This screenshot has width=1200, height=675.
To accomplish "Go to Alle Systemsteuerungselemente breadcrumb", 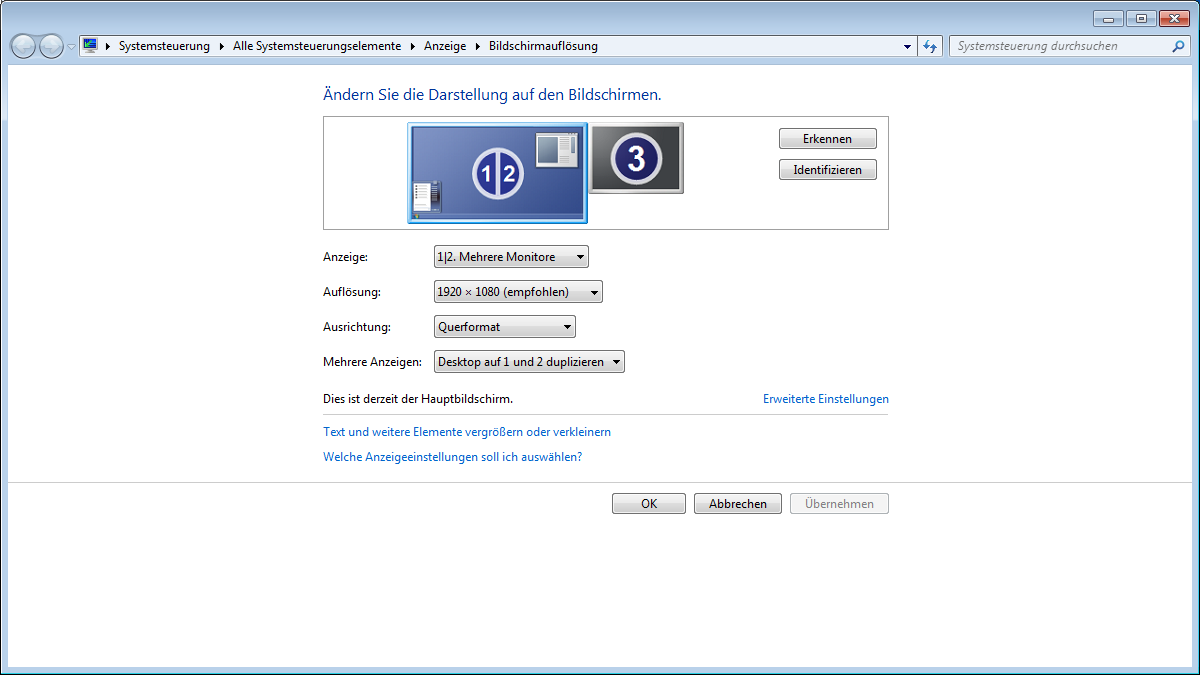I will pos(317,46).
